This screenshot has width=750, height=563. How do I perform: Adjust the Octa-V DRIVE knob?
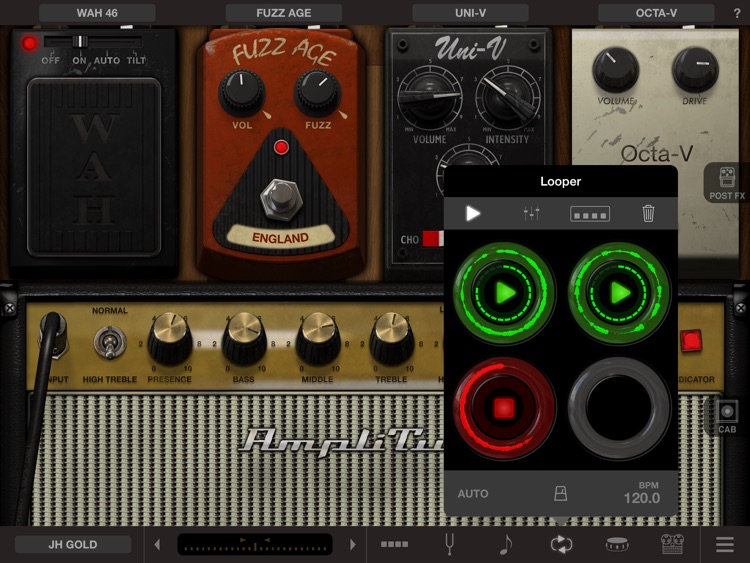pyautogui.click(x=695, y=69)
